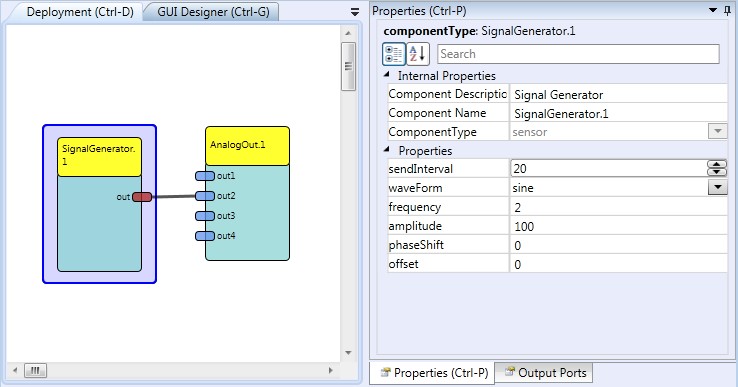Click the phaseShift value field
Screen dimensions: 738x387
tap(618, 245)
